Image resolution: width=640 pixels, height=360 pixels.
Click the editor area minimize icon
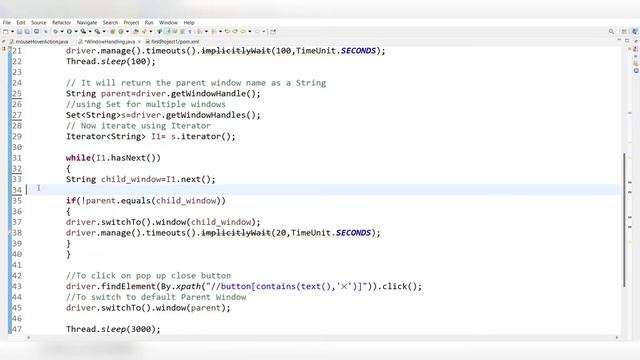[x=619, y=40]
